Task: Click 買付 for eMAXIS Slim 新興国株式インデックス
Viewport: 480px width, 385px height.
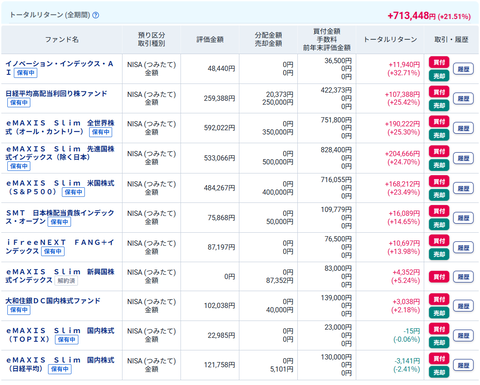Action: (439, 277)
